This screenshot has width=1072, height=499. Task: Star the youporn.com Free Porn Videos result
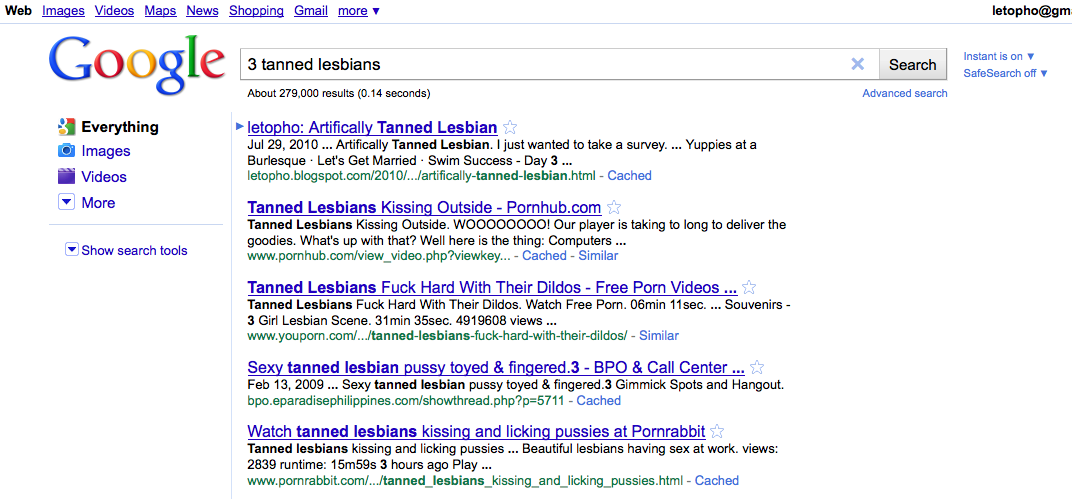click(x=749, y=287)
